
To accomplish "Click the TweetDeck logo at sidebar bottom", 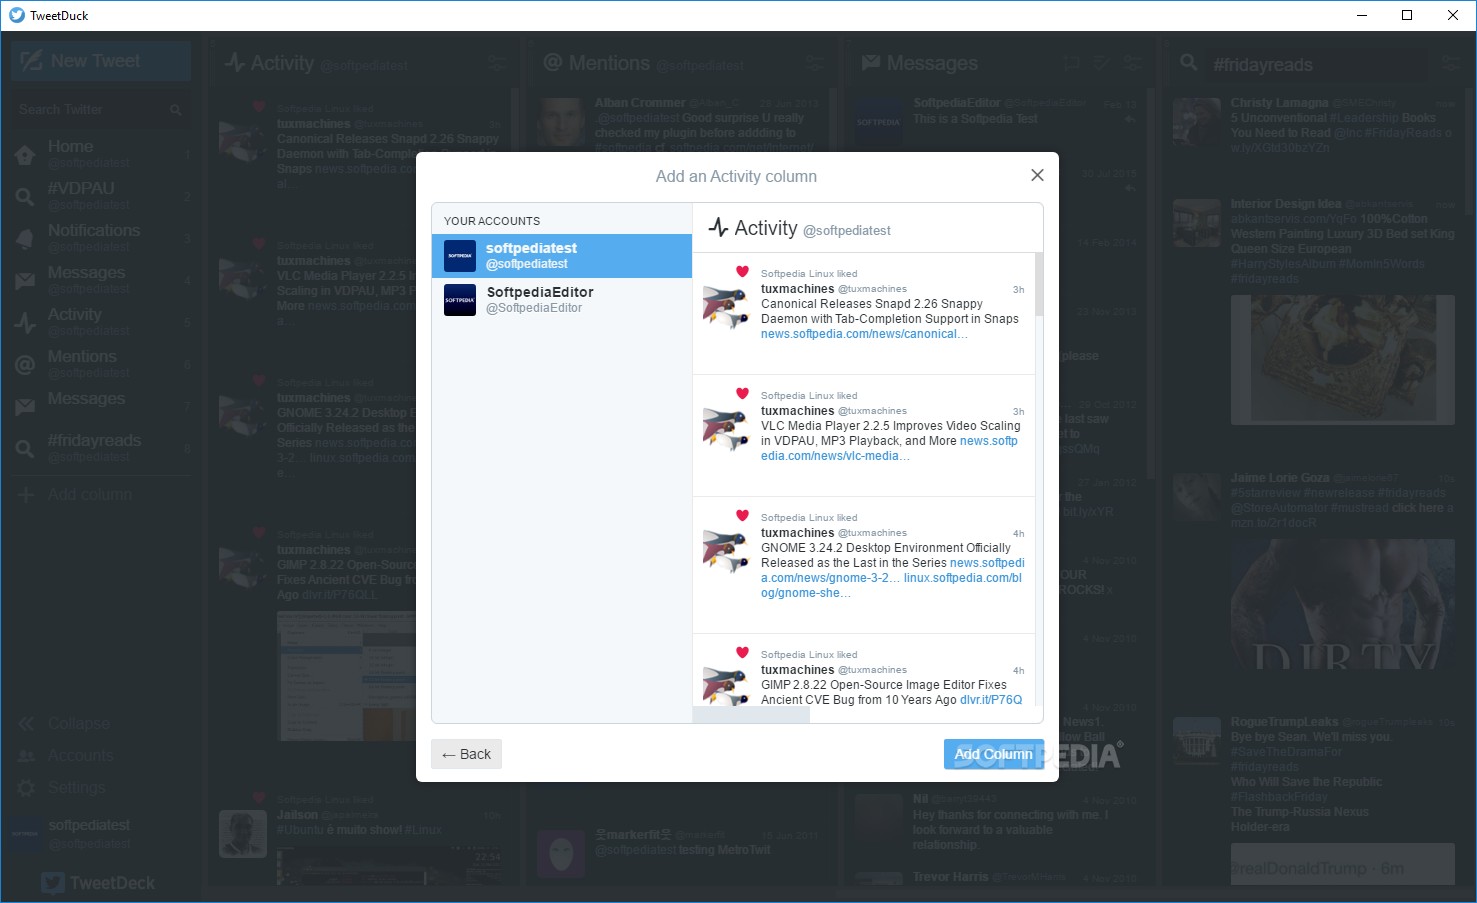I will [99, 883].
